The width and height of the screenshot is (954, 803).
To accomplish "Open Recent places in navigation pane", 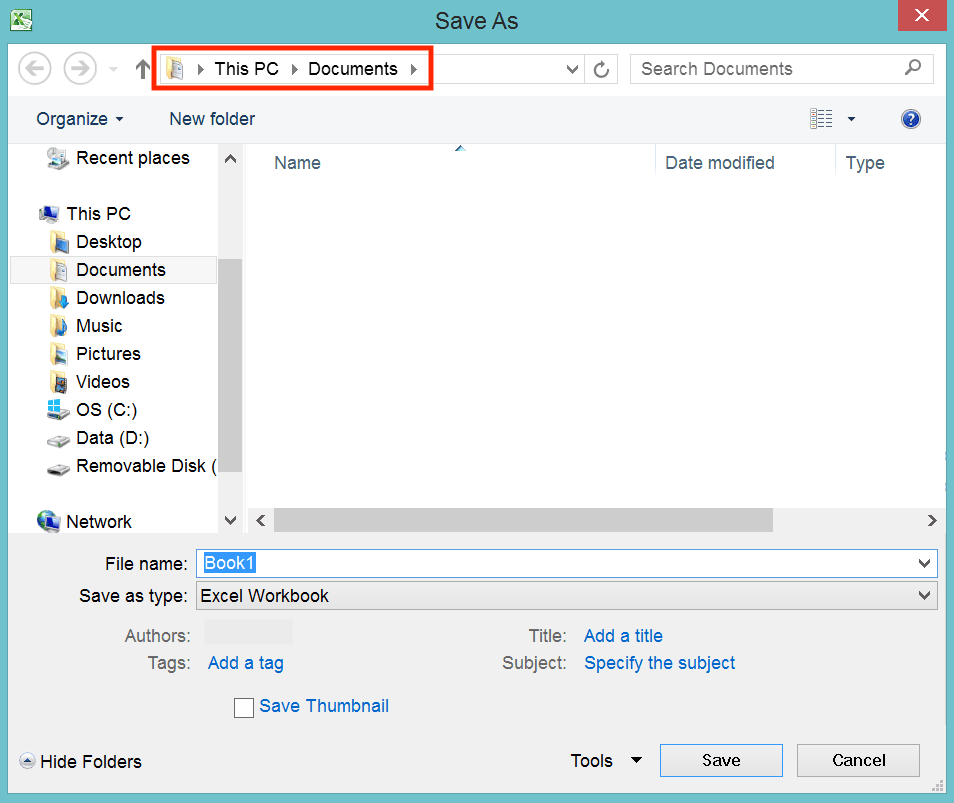I will coord(133,158).
